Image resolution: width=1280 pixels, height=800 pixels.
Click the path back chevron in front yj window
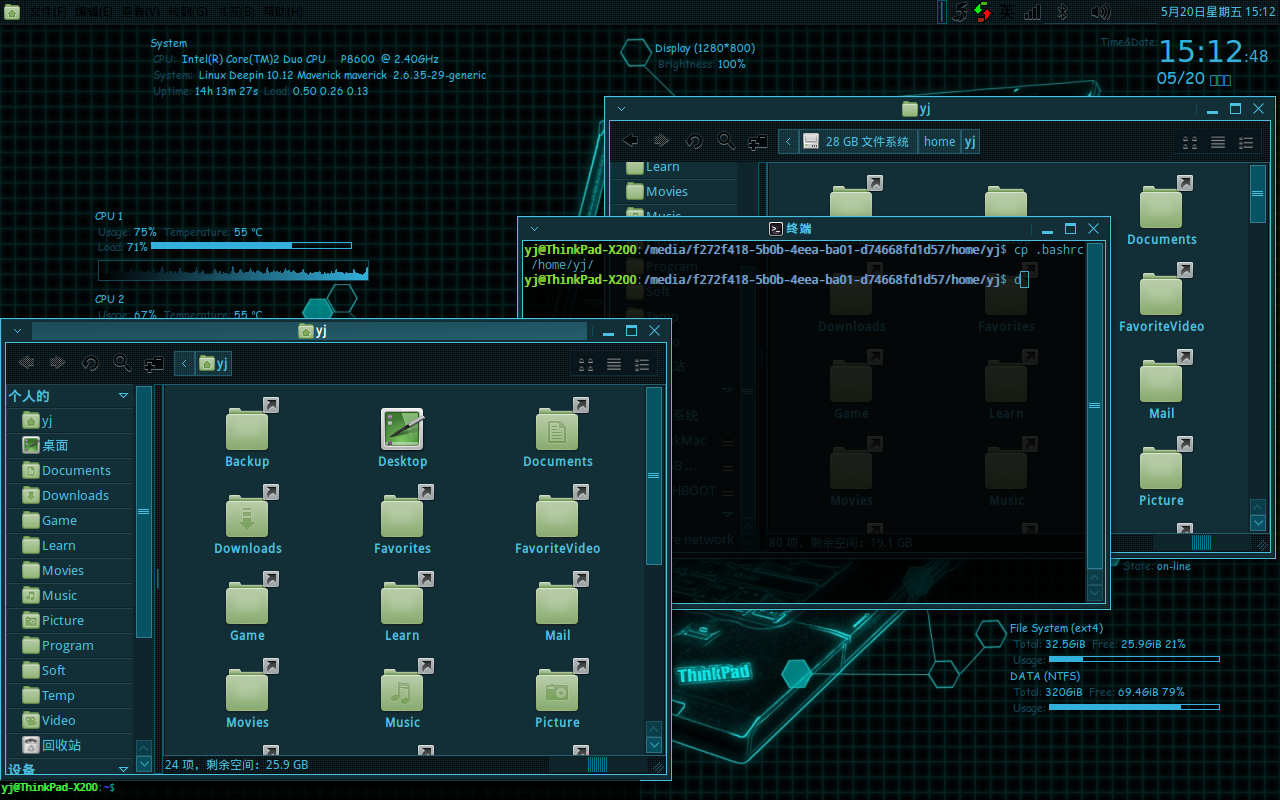pyautogui.click(x=184, y=363)
